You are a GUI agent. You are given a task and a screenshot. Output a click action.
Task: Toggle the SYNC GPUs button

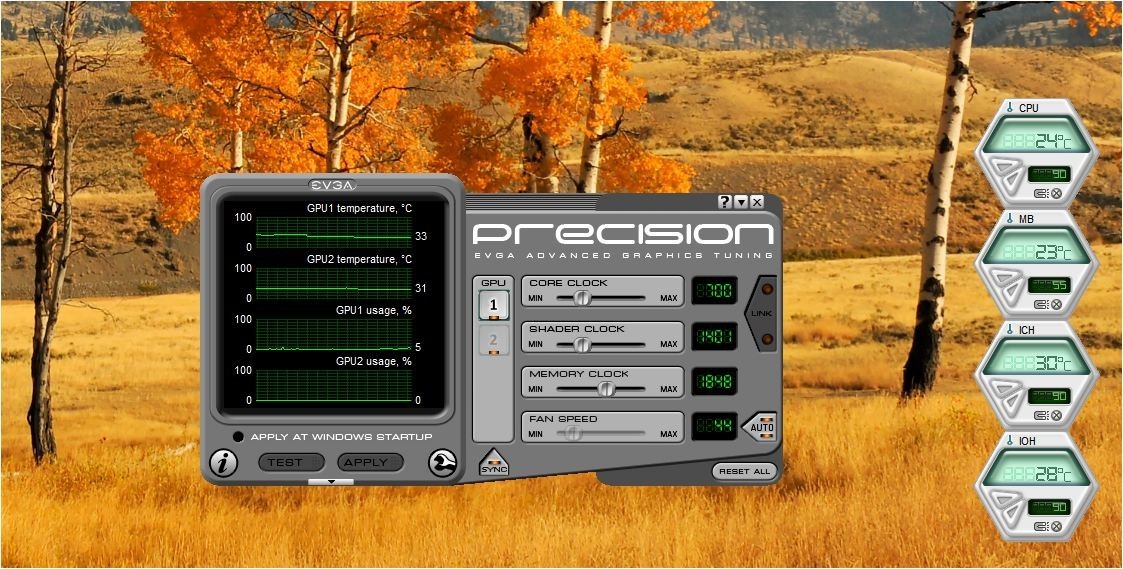(x=493, y=462)
